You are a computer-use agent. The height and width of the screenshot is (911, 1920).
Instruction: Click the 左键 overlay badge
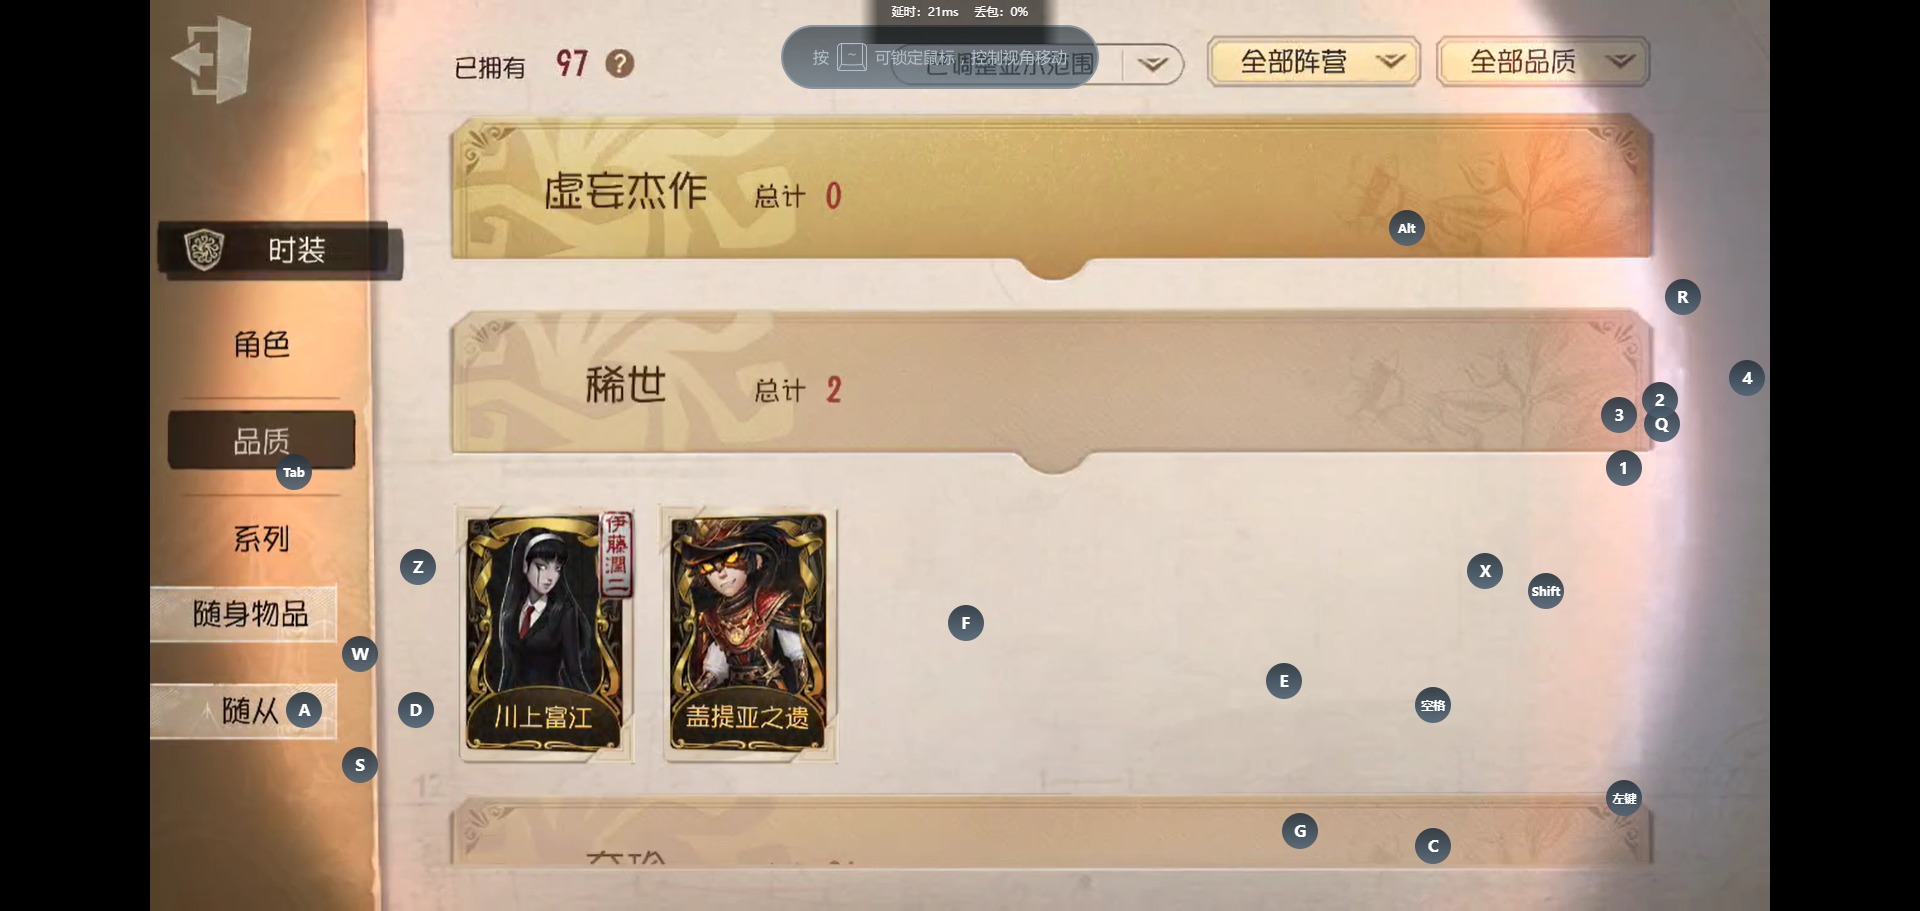pyautogui.click(x=1623, y=798)
